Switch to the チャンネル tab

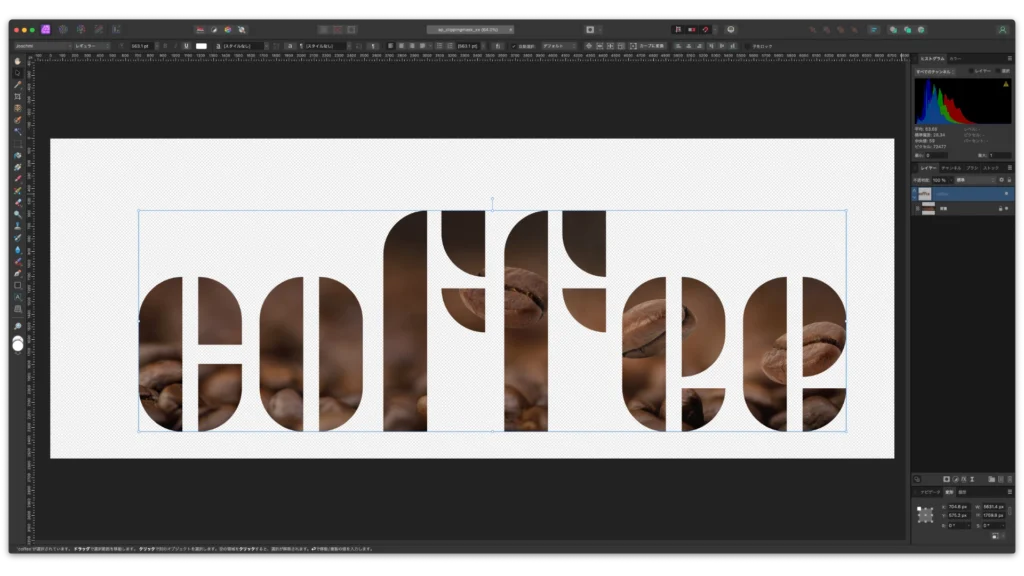coord(951,168)
